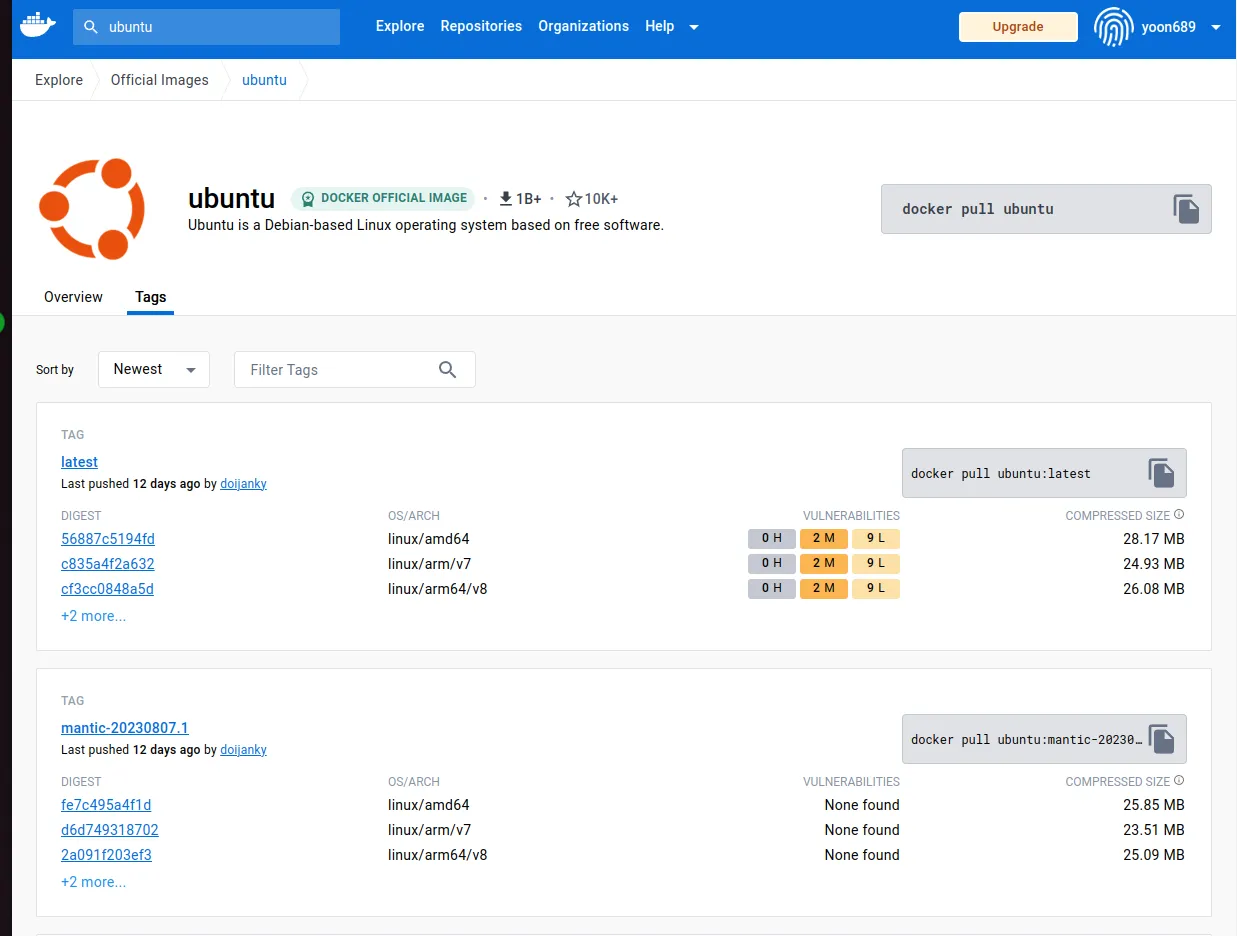Click None found for d6d749318702 row
This screenshot has width=1237, height=936.
pyautogui.click(x=862, y=830)
